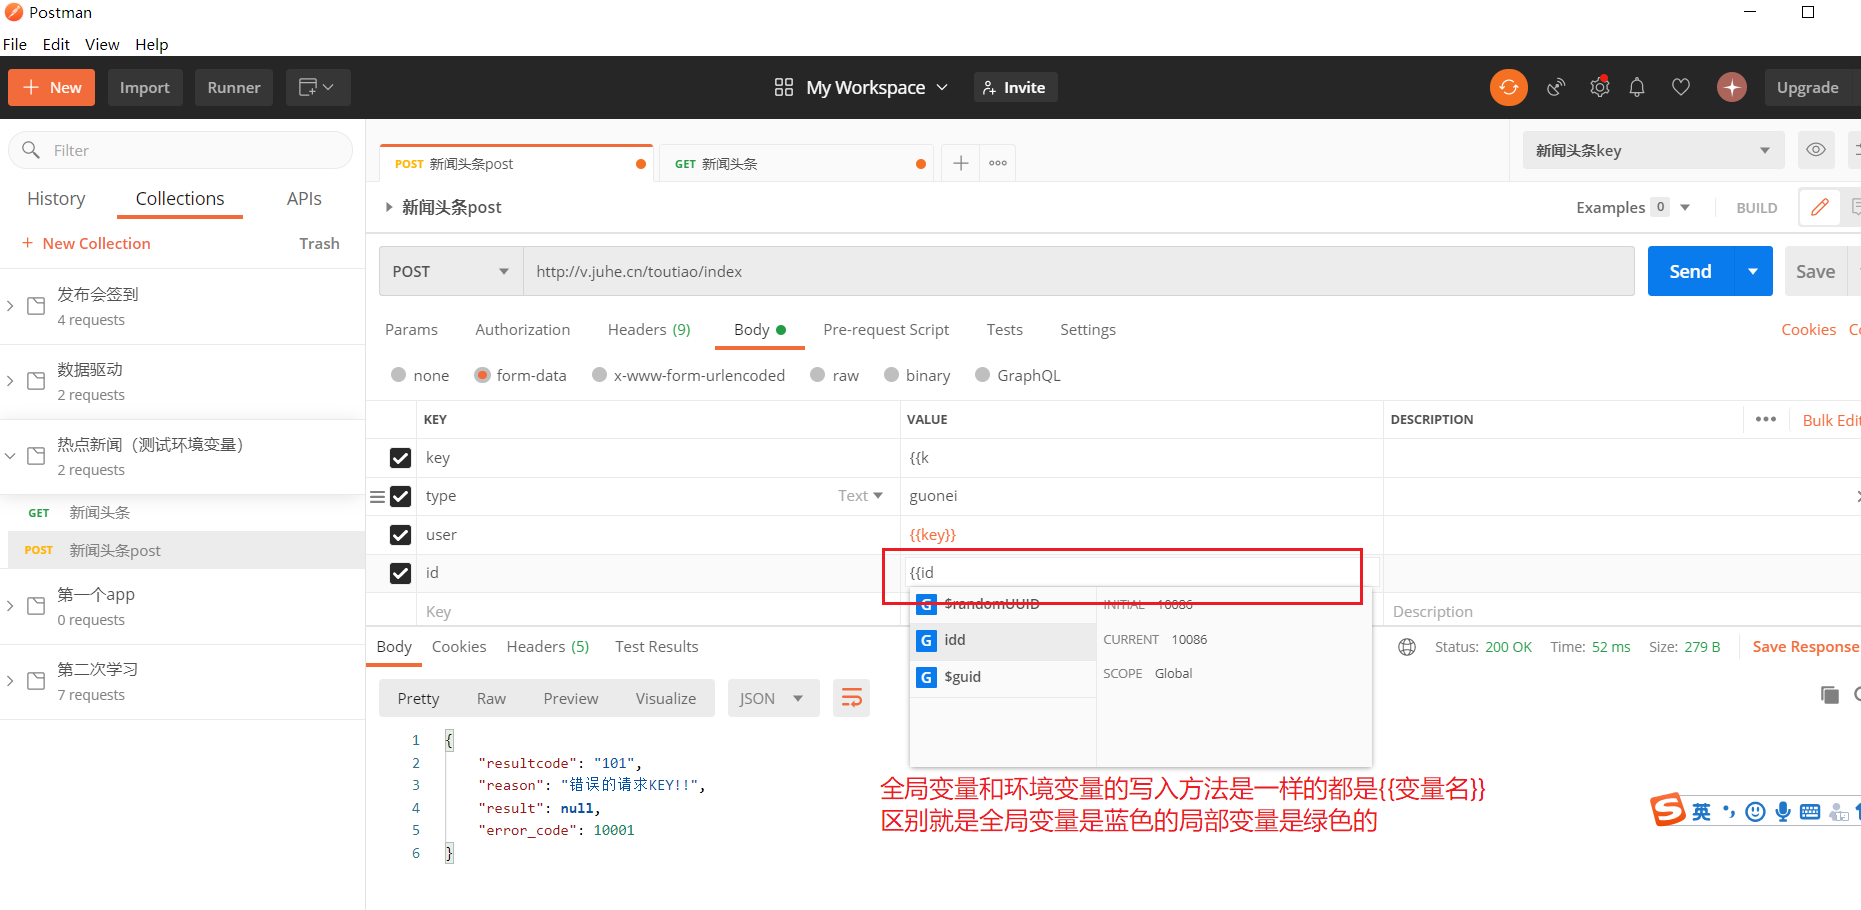The width and height of the screenshot is (1861, 910).
Task: Open the File menu
Action: [15, 44]
